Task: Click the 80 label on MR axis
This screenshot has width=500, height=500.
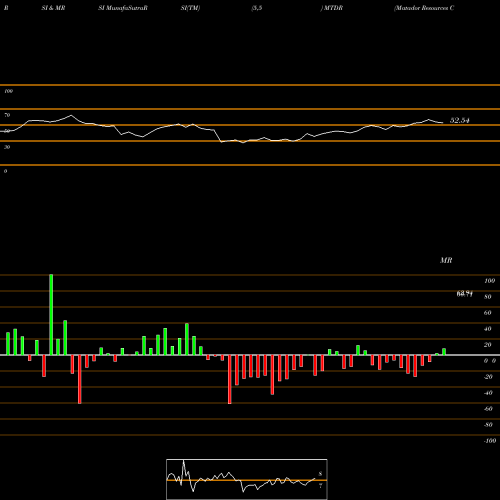Action: coord(488,297)
